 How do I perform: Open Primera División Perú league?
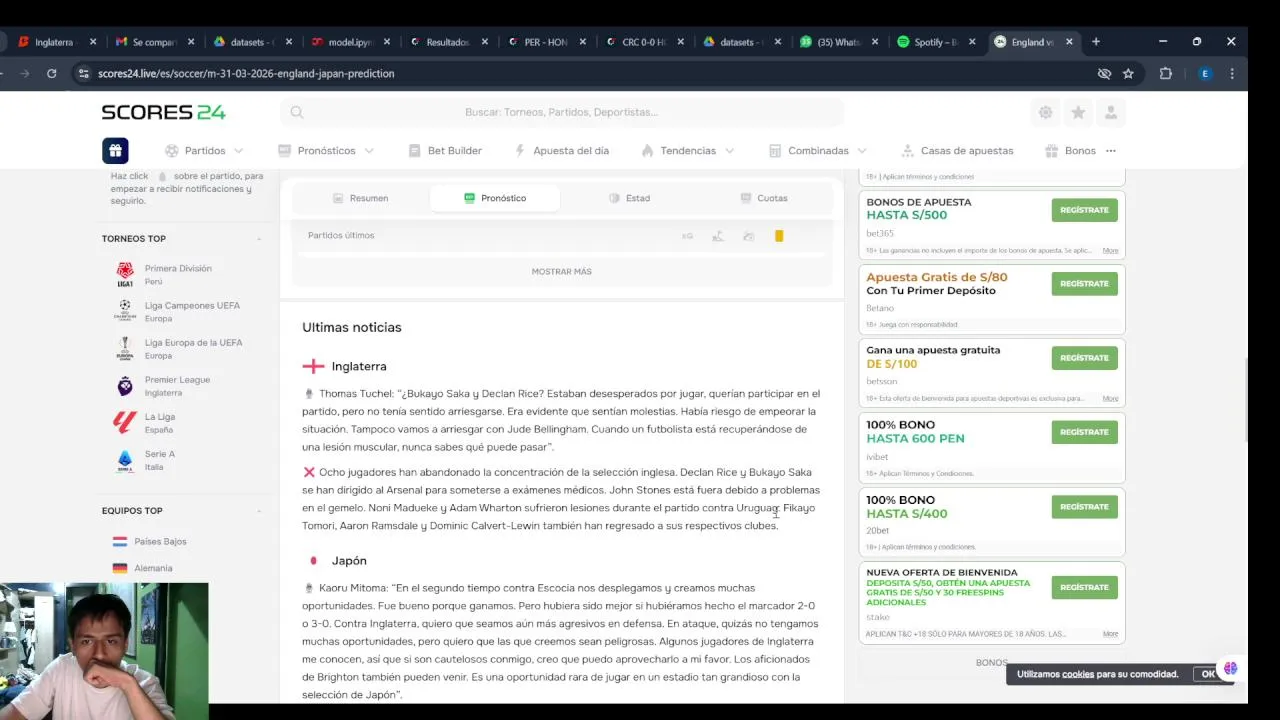[178, 275]
